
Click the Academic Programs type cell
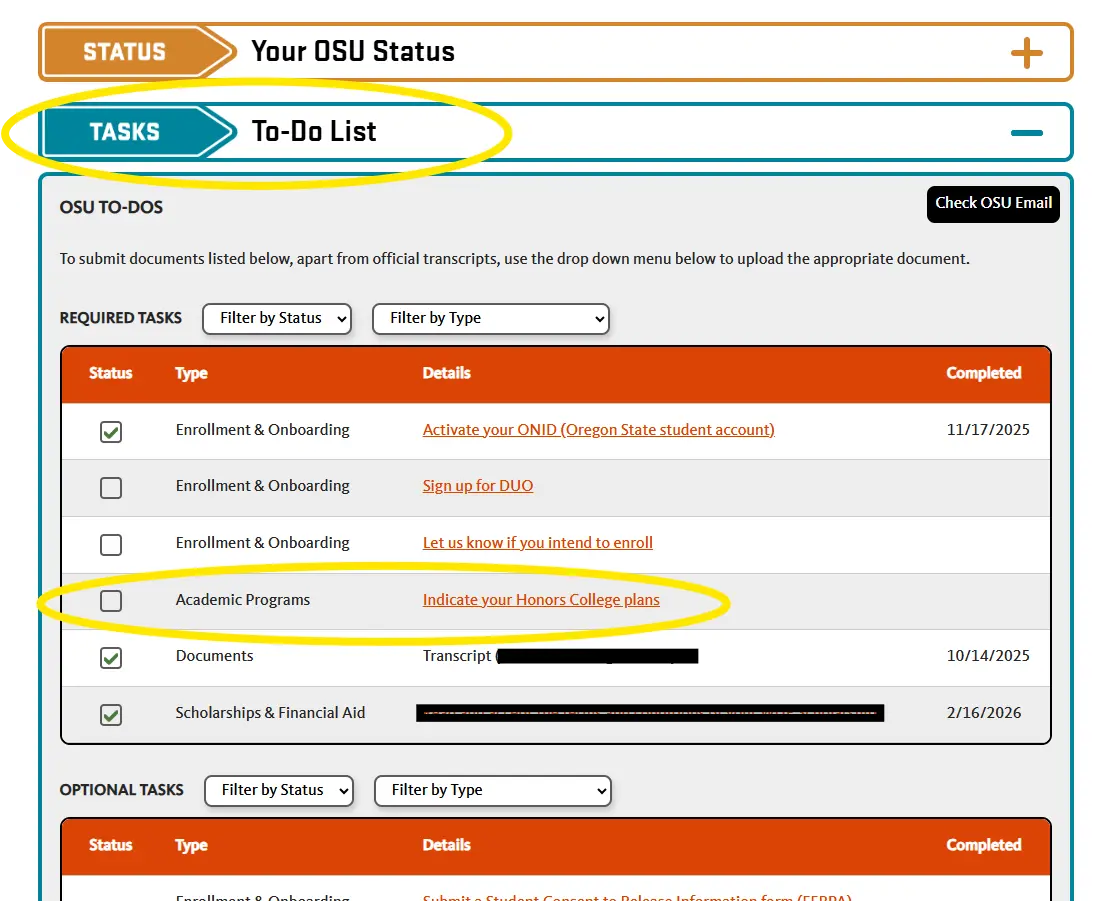pyautogui.click(x=243, y=600)
